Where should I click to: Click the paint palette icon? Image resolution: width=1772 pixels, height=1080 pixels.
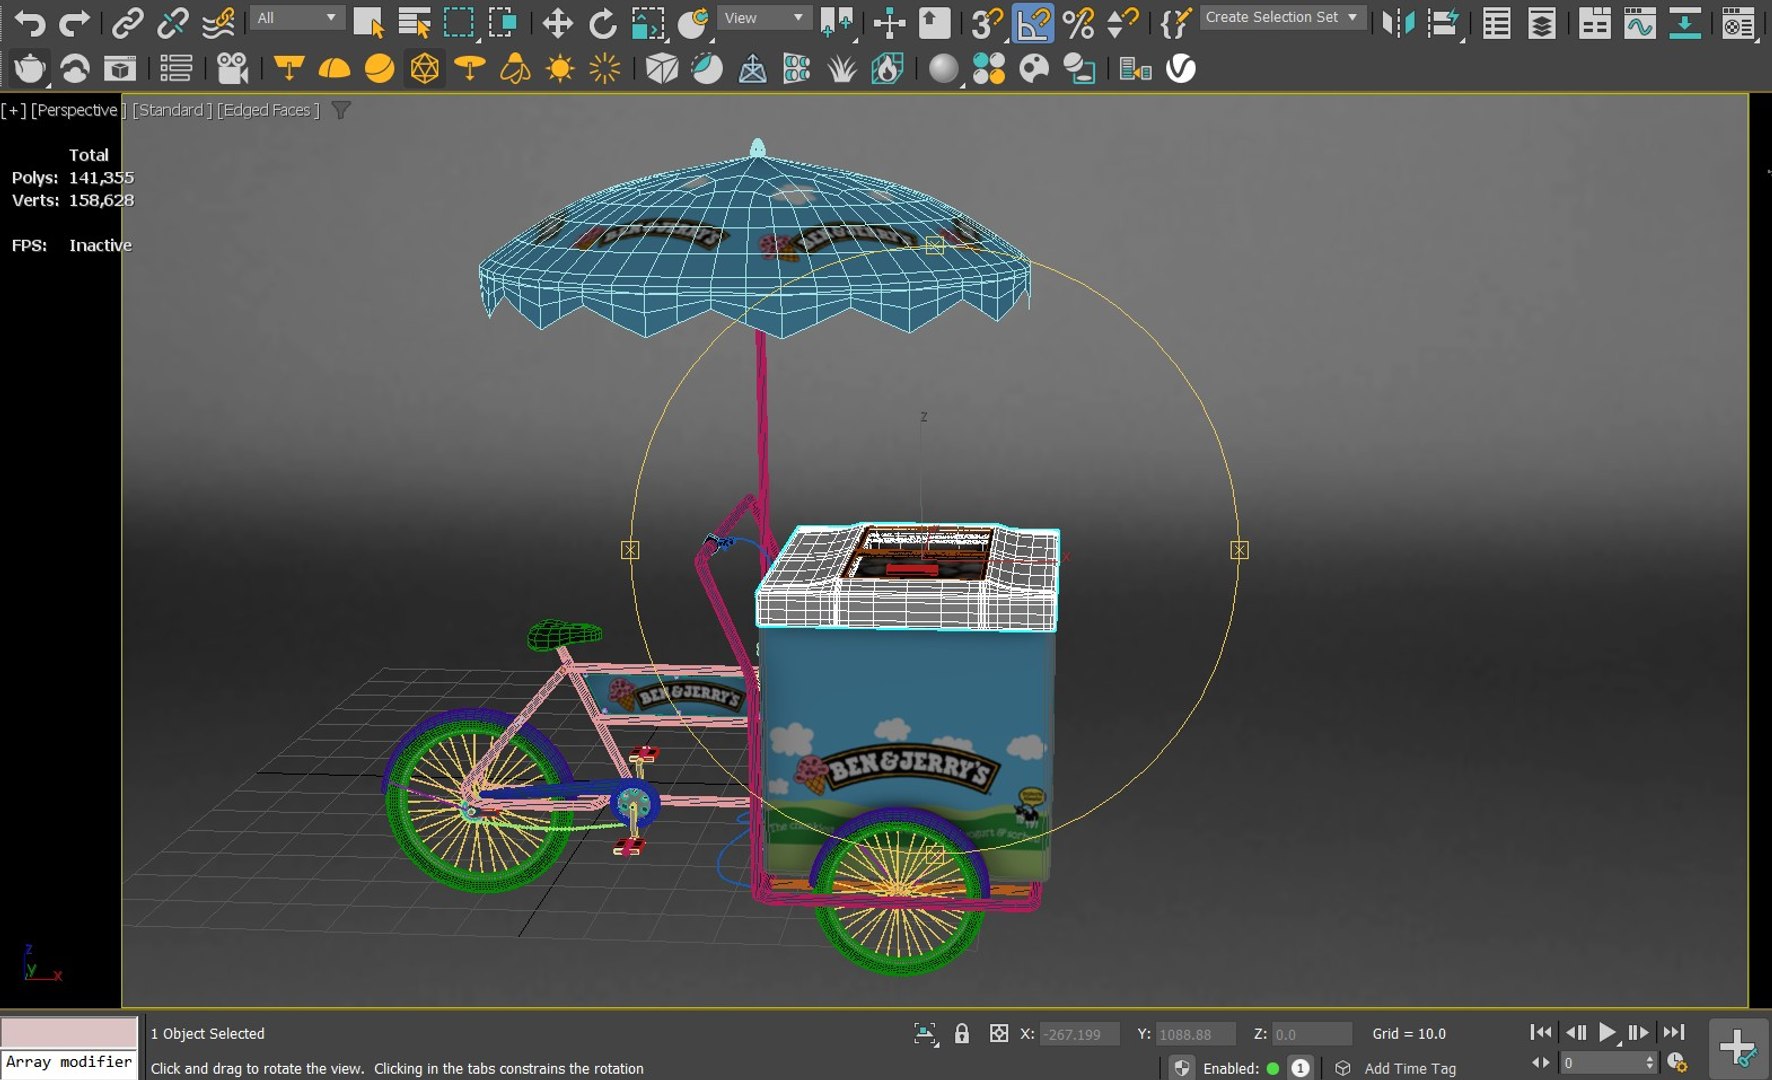[1033, 68]
